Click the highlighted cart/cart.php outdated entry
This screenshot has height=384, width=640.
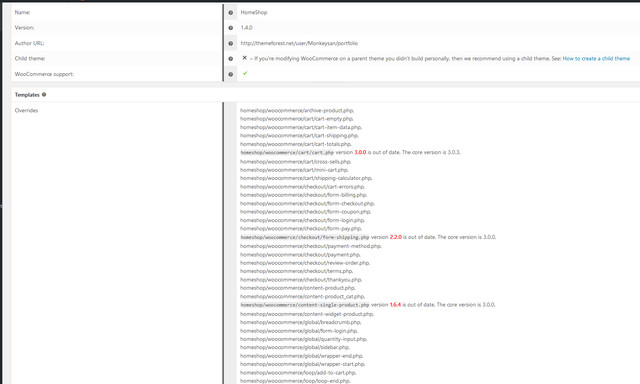[287, 153]
